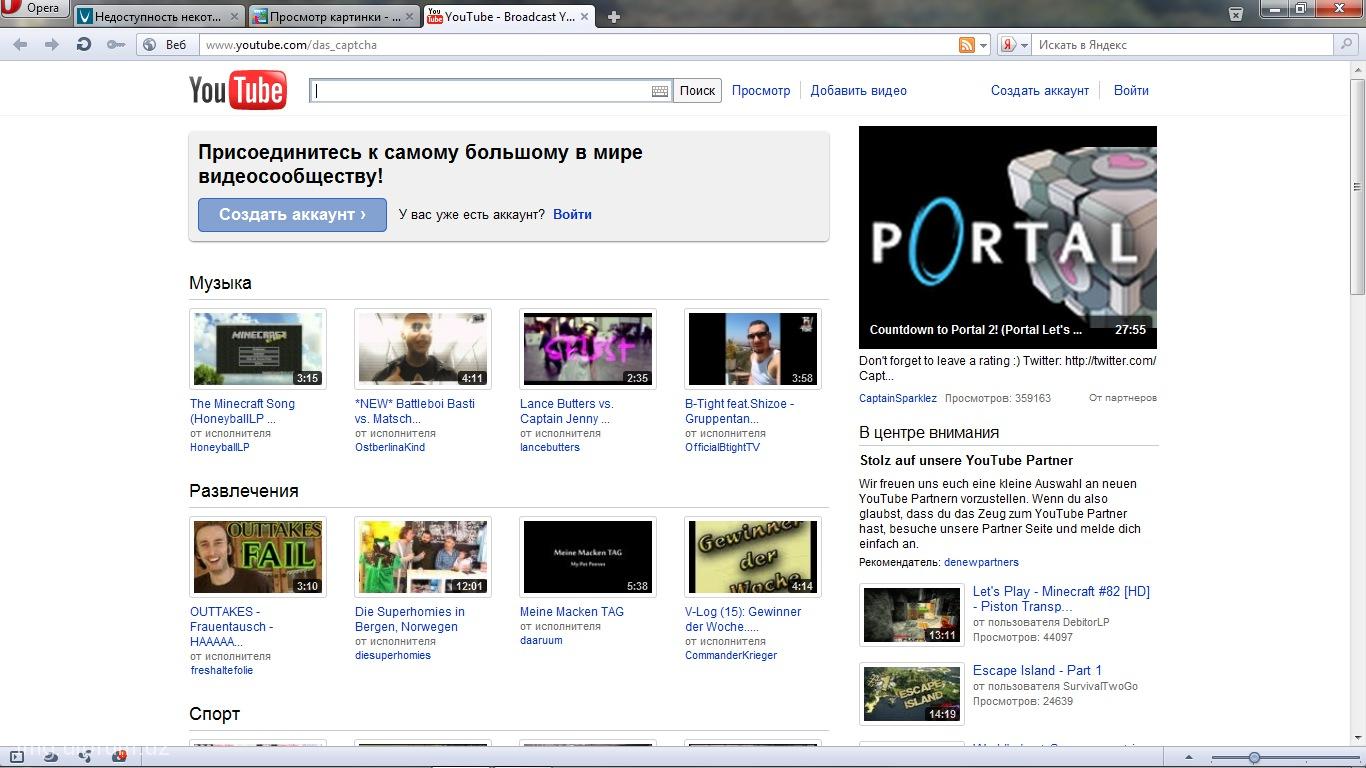Image resolution: width=1366 pixels, height=768 pixels.
Task: Expand the Yandex search engine dropdown
Action: point(1024,45)
